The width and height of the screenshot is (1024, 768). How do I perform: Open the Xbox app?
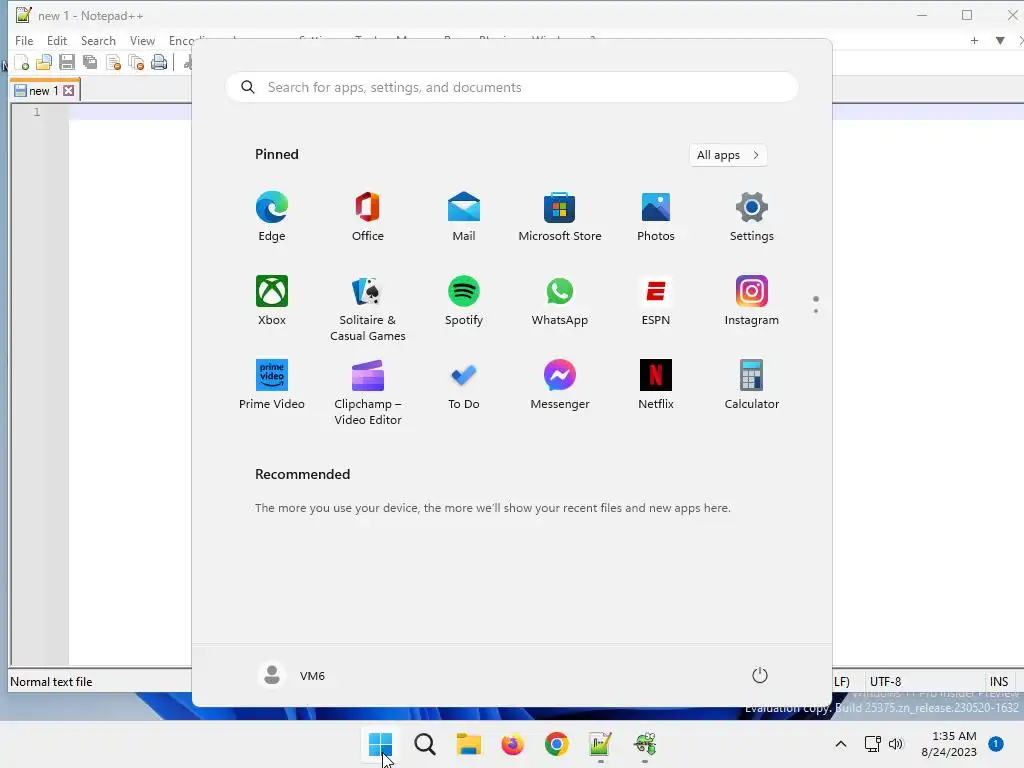click(272, 300)
